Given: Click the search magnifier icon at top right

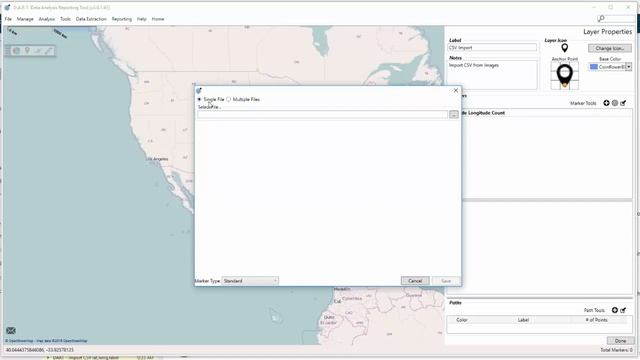Looking at the screenshot, I should click(601, 18).
